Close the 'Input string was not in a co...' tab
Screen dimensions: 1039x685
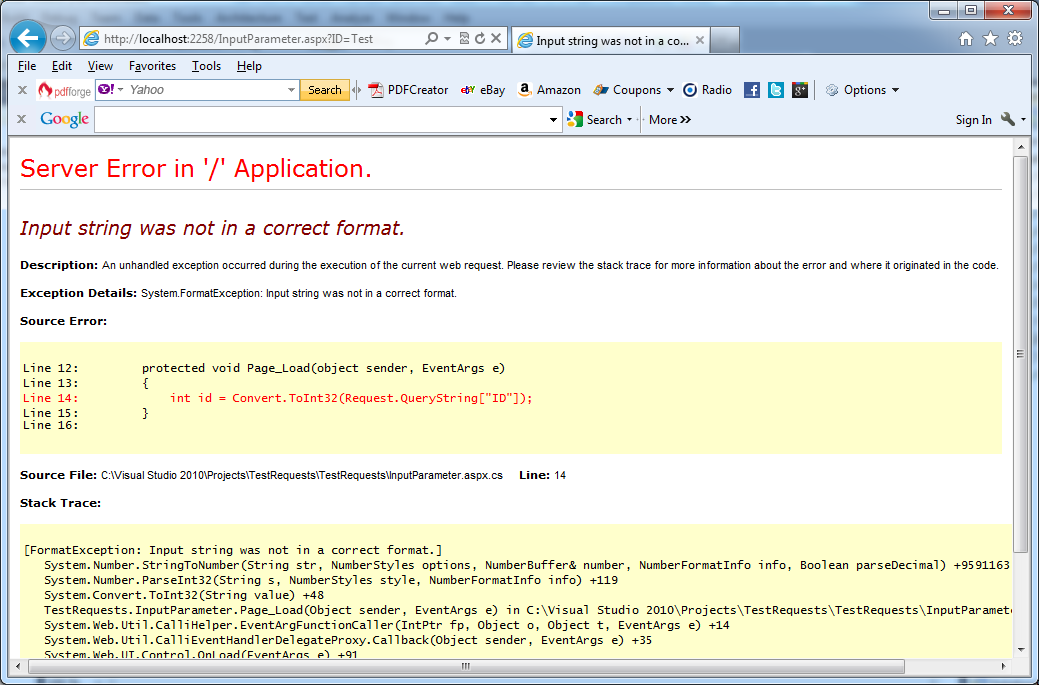[700, 40]
